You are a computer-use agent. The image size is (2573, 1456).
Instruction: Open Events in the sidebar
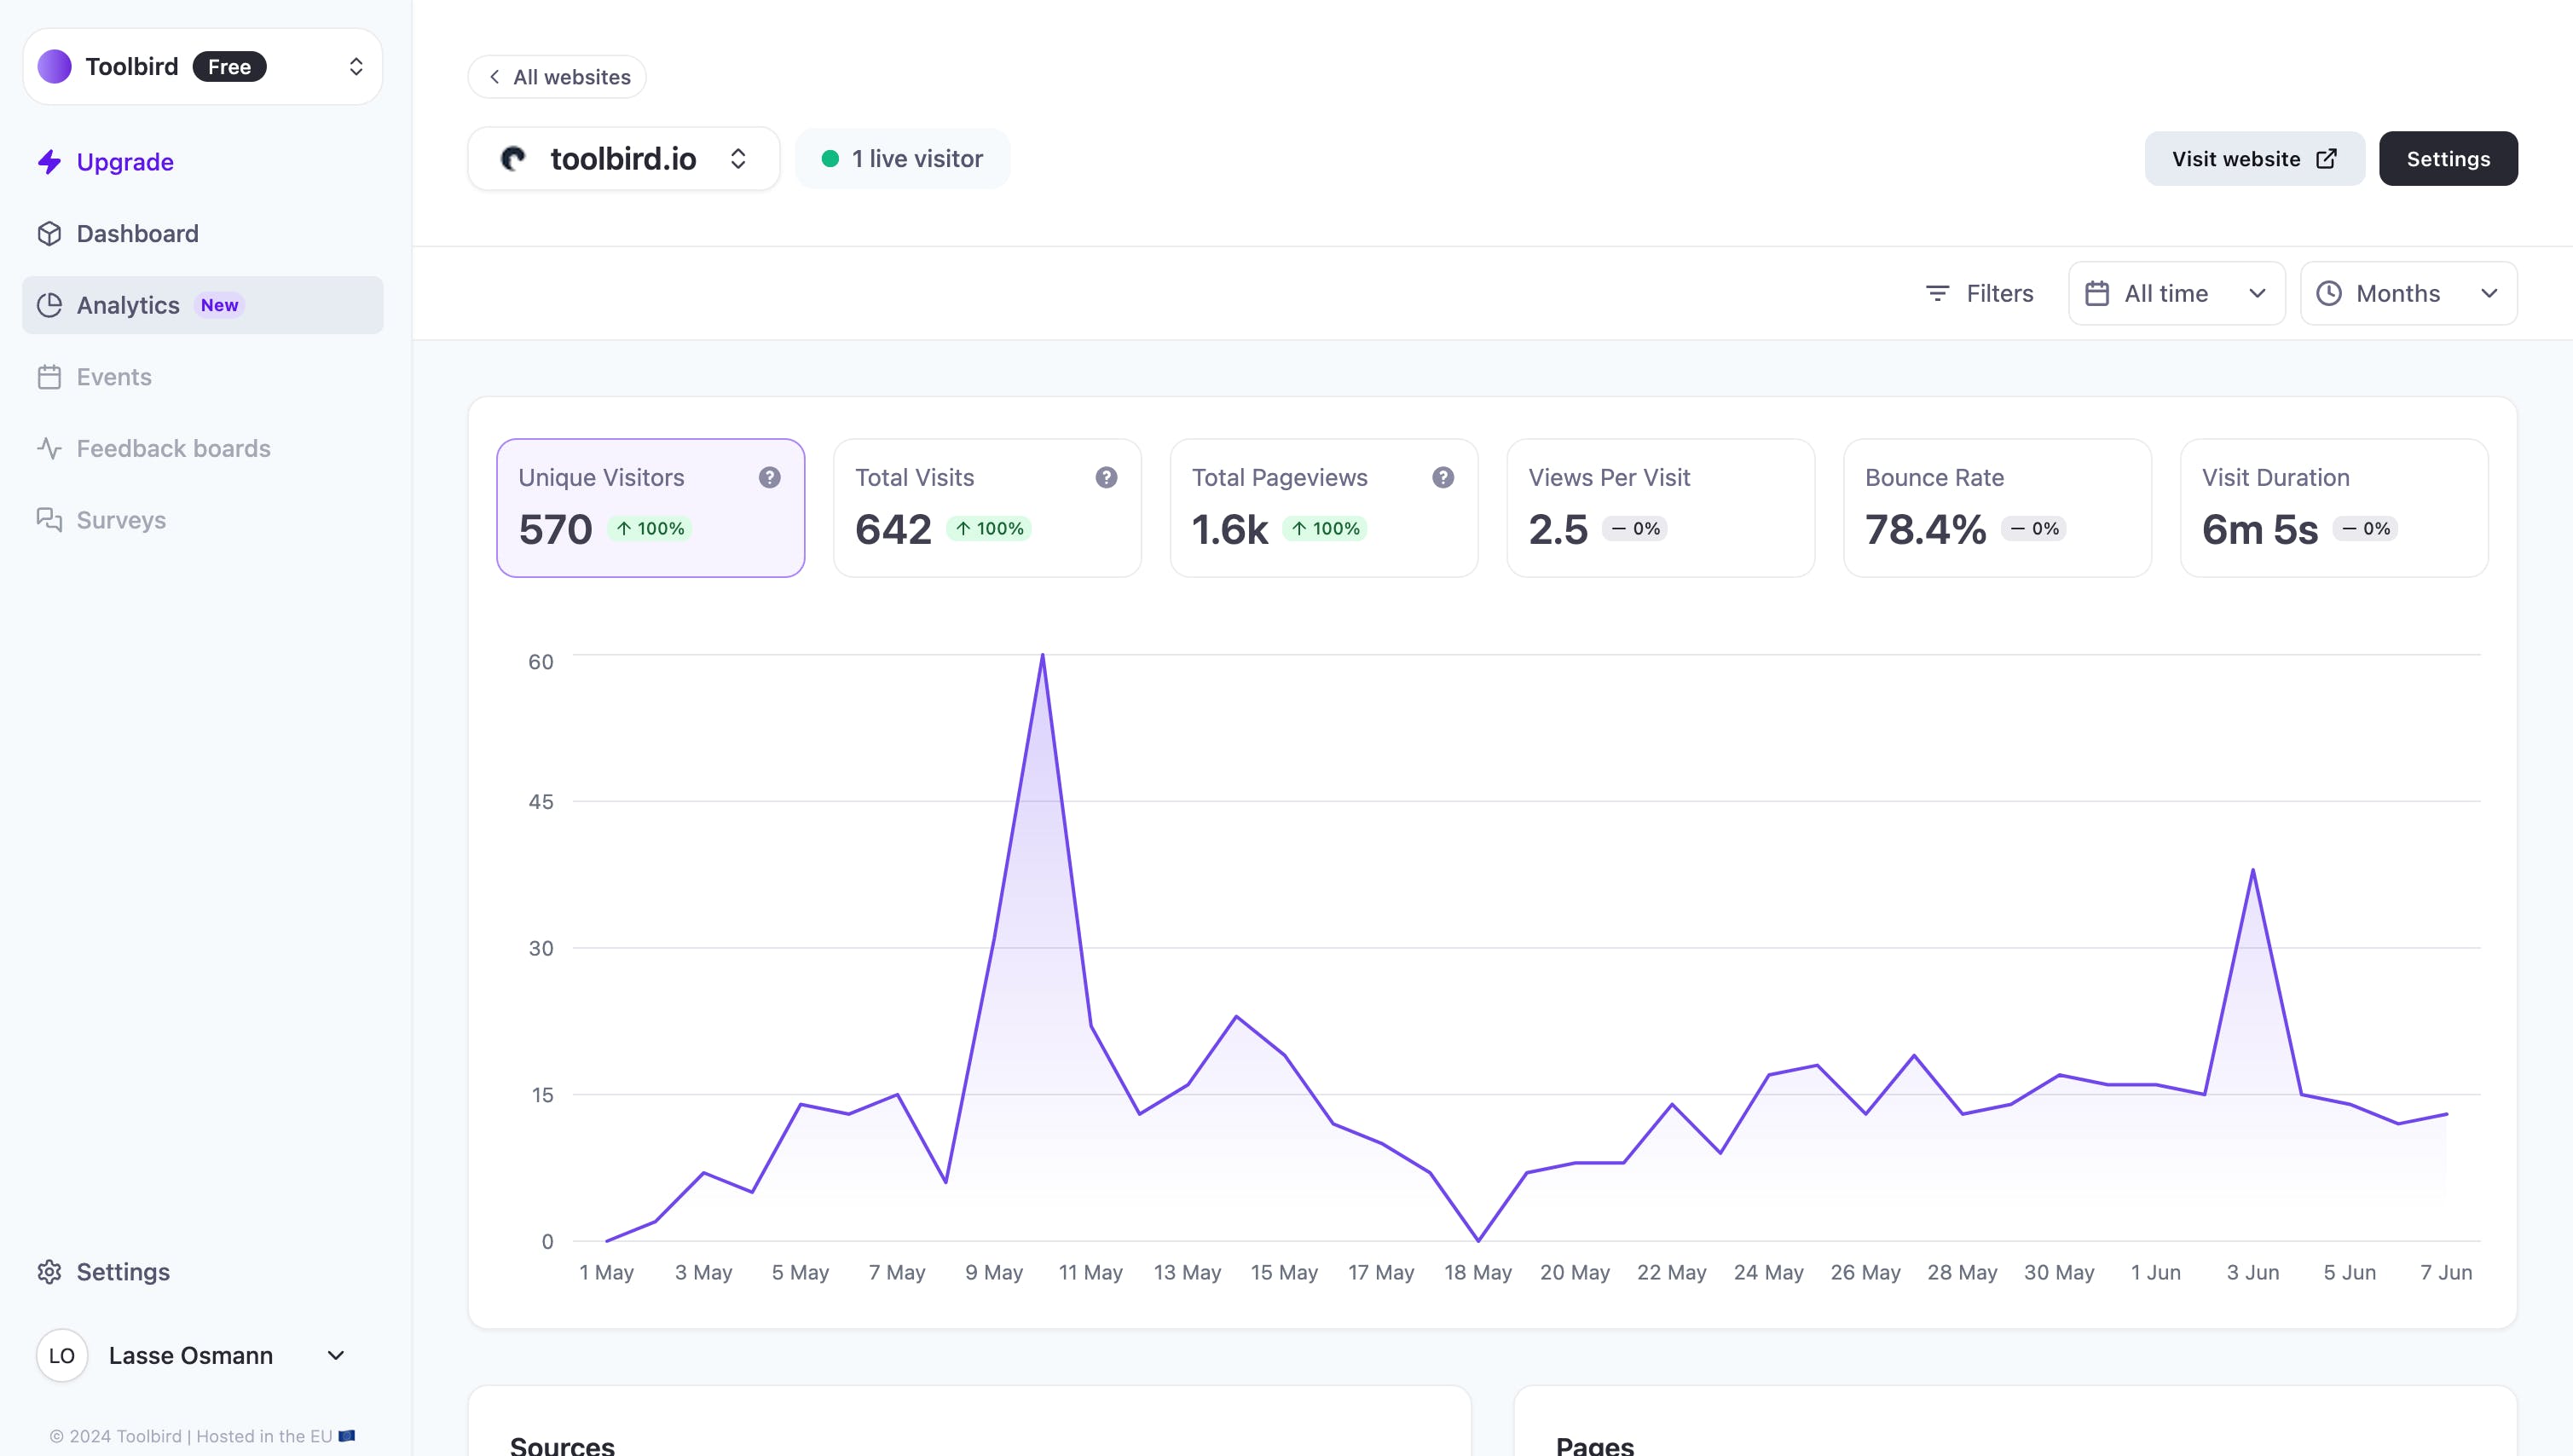pyautogui.click(x=202, y=377)
